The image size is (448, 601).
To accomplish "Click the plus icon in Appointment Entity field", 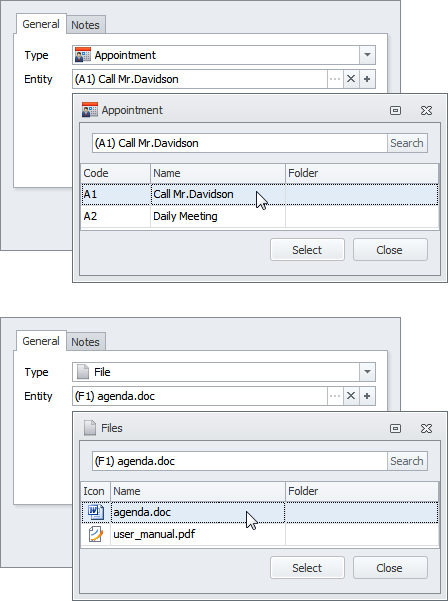I will (x=367, y=79).
